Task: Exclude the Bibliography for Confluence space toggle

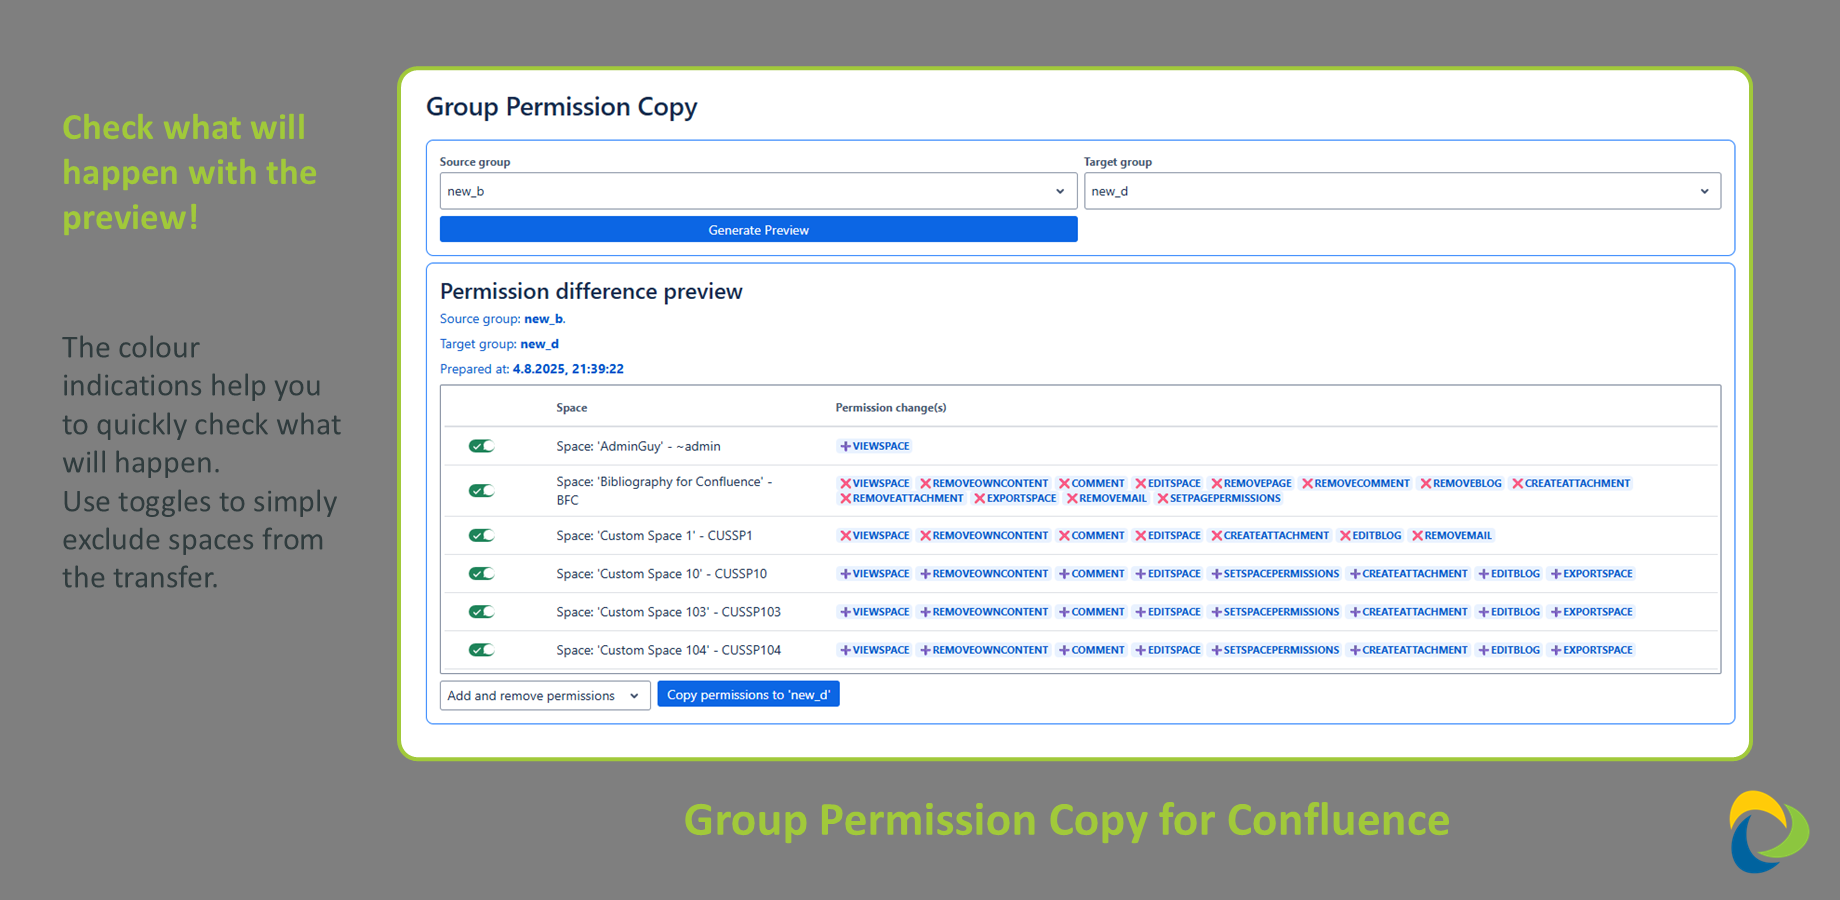Action: [x=482, y=490]
